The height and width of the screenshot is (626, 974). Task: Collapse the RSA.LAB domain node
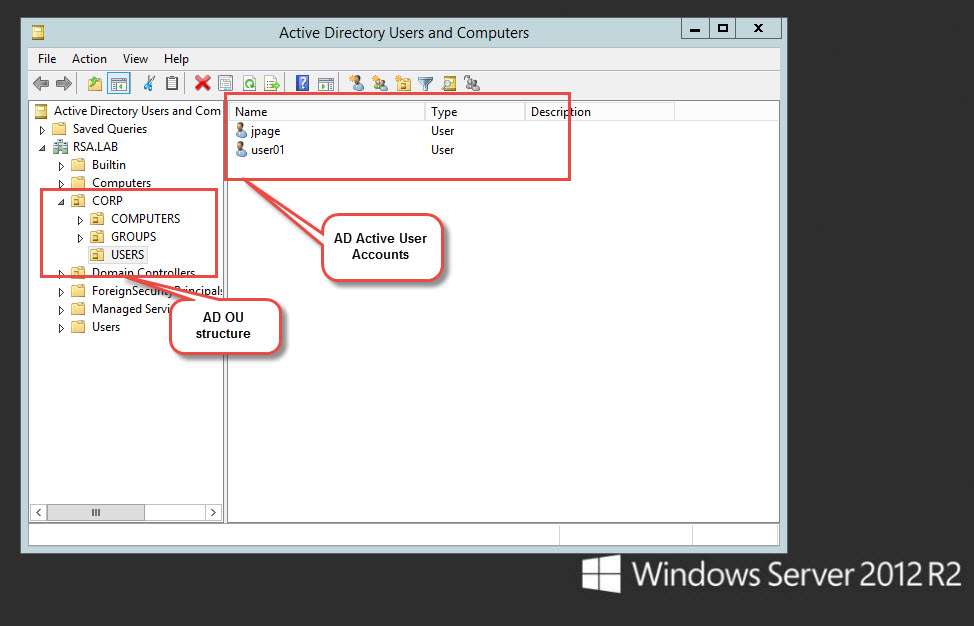pyautogui.click(x=42, y=148)
